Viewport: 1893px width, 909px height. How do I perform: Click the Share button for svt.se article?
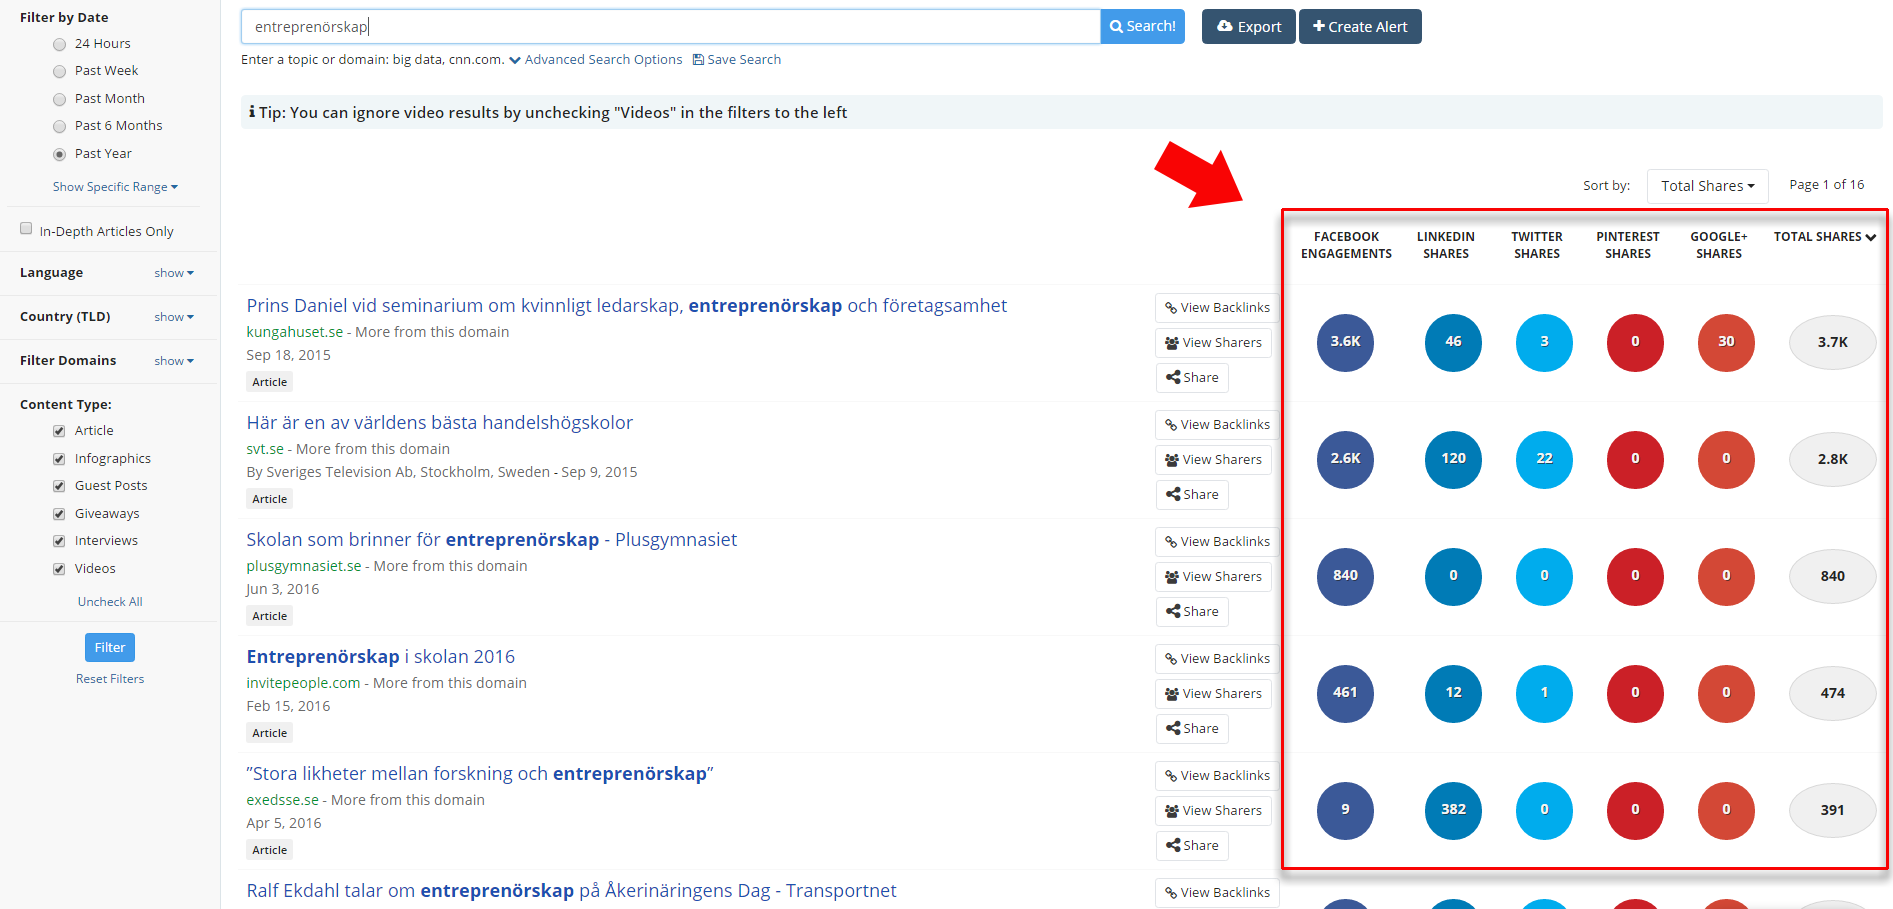(1192, 495)
